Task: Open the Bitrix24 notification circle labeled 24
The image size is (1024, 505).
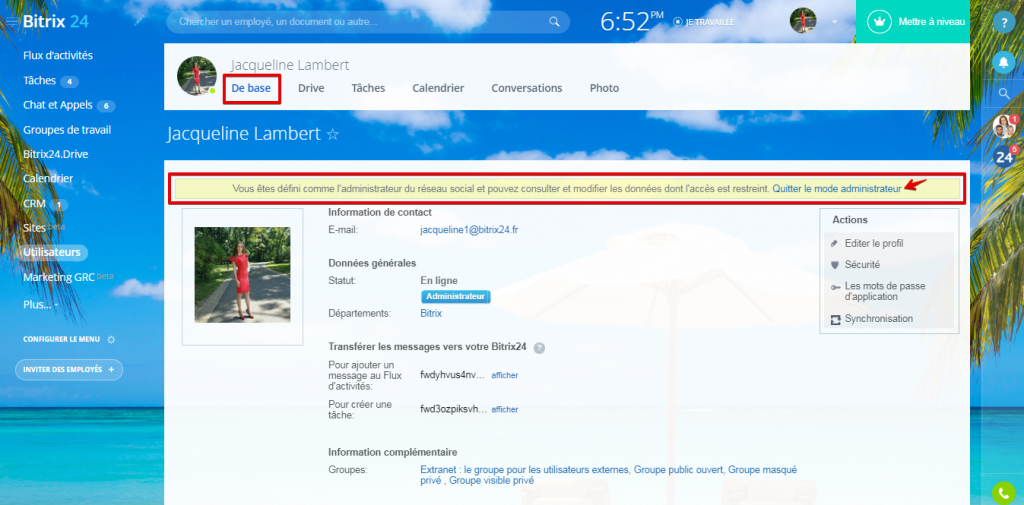Action: 1004,157
